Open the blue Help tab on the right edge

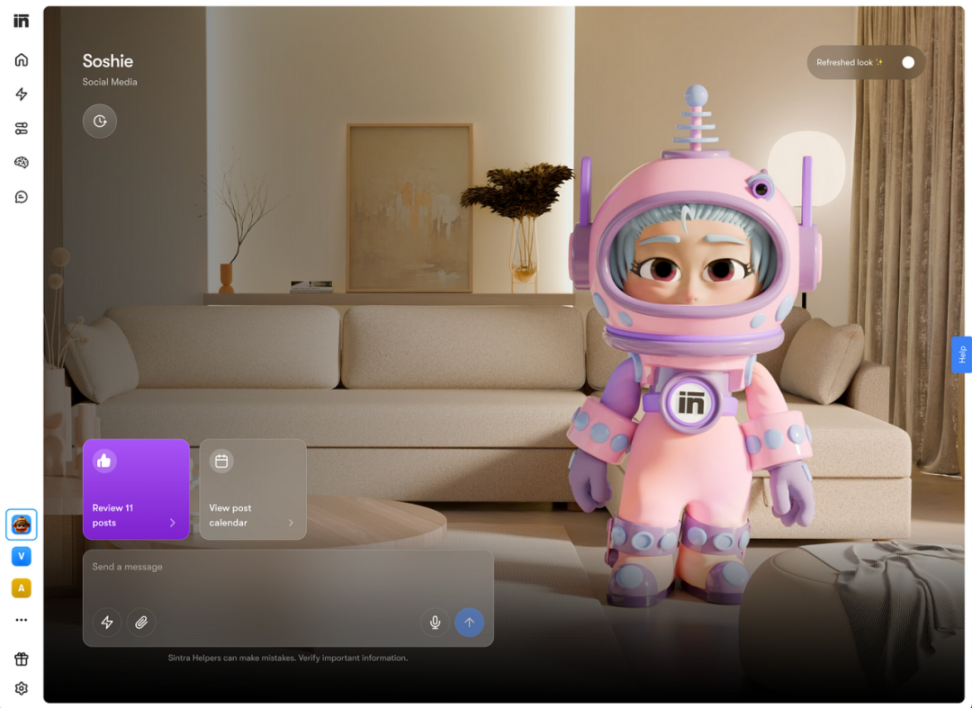coord(961,355)
